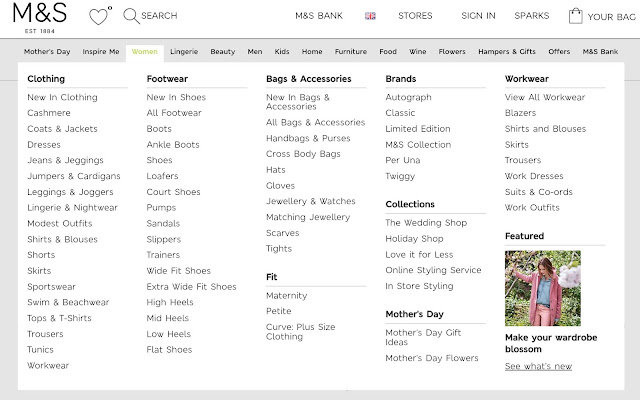This screenshot has height=400, width=640.
Task: Click the Sign In link
Action: [478, 16]
